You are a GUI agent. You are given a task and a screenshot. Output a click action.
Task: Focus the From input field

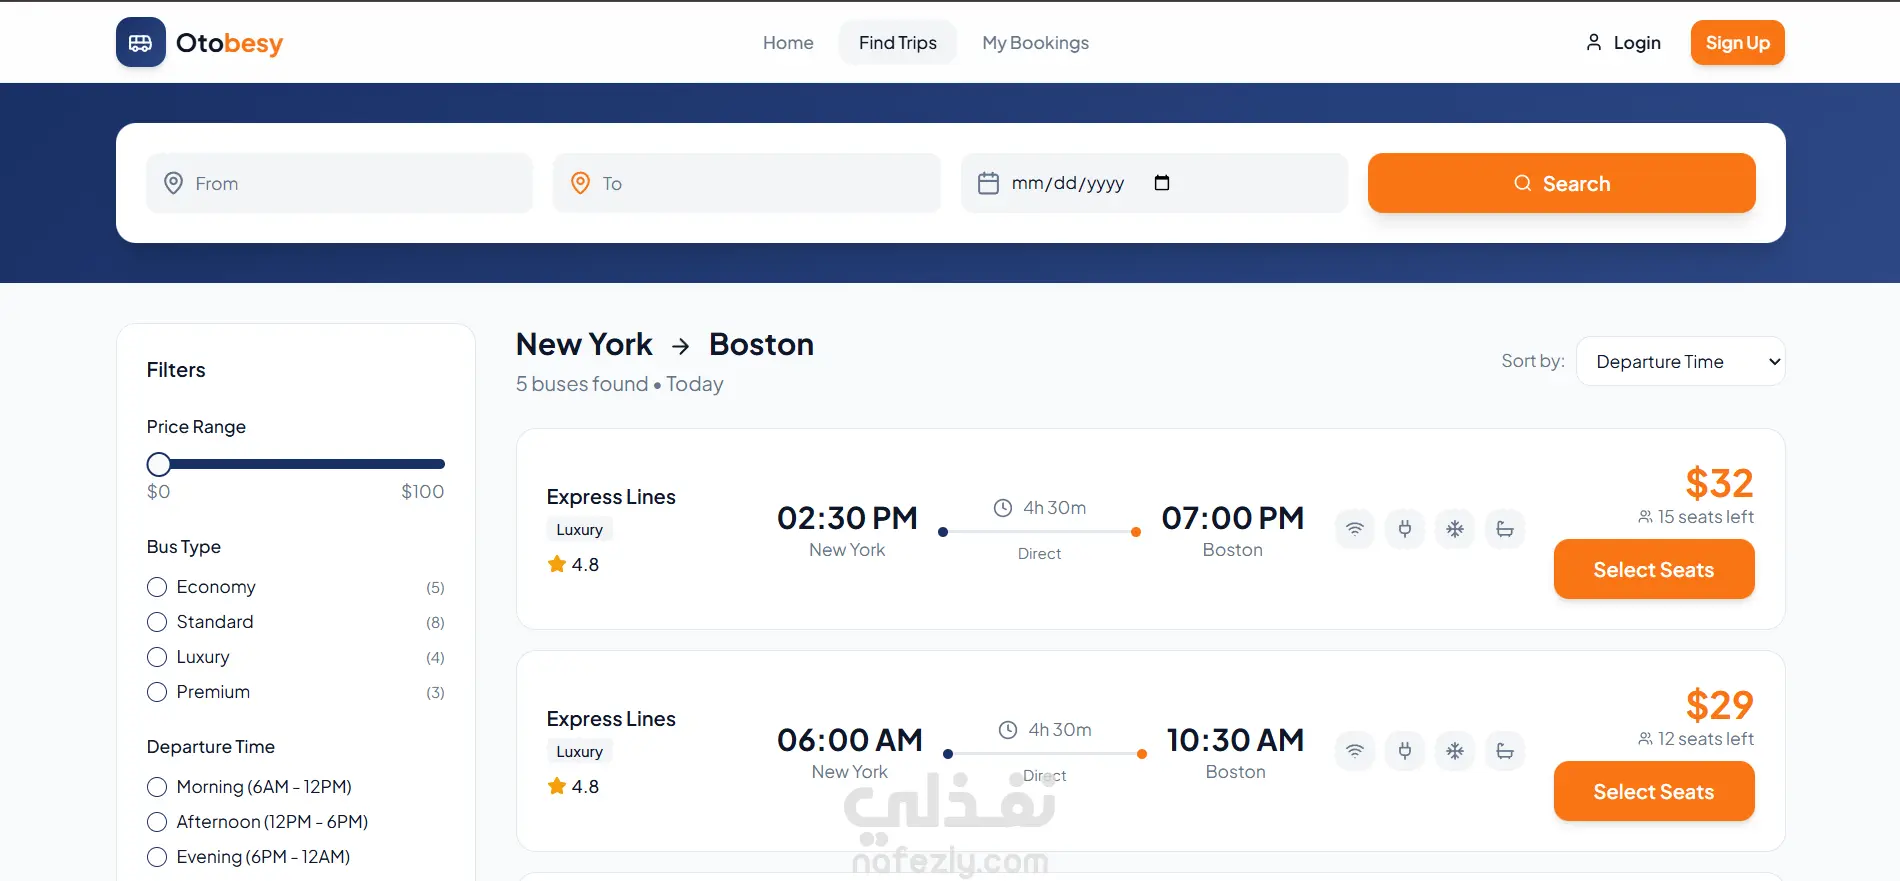[340, 183]
